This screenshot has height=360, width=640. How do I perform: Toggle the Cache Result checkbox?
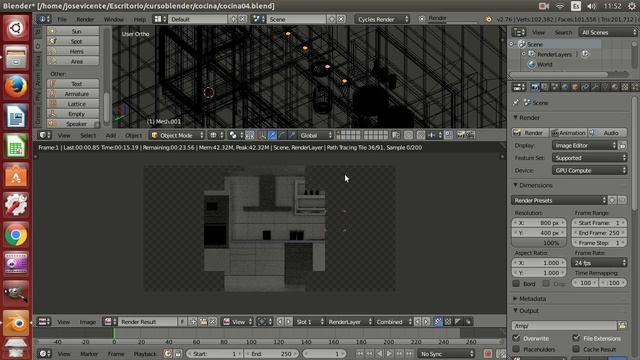point(576,349)
